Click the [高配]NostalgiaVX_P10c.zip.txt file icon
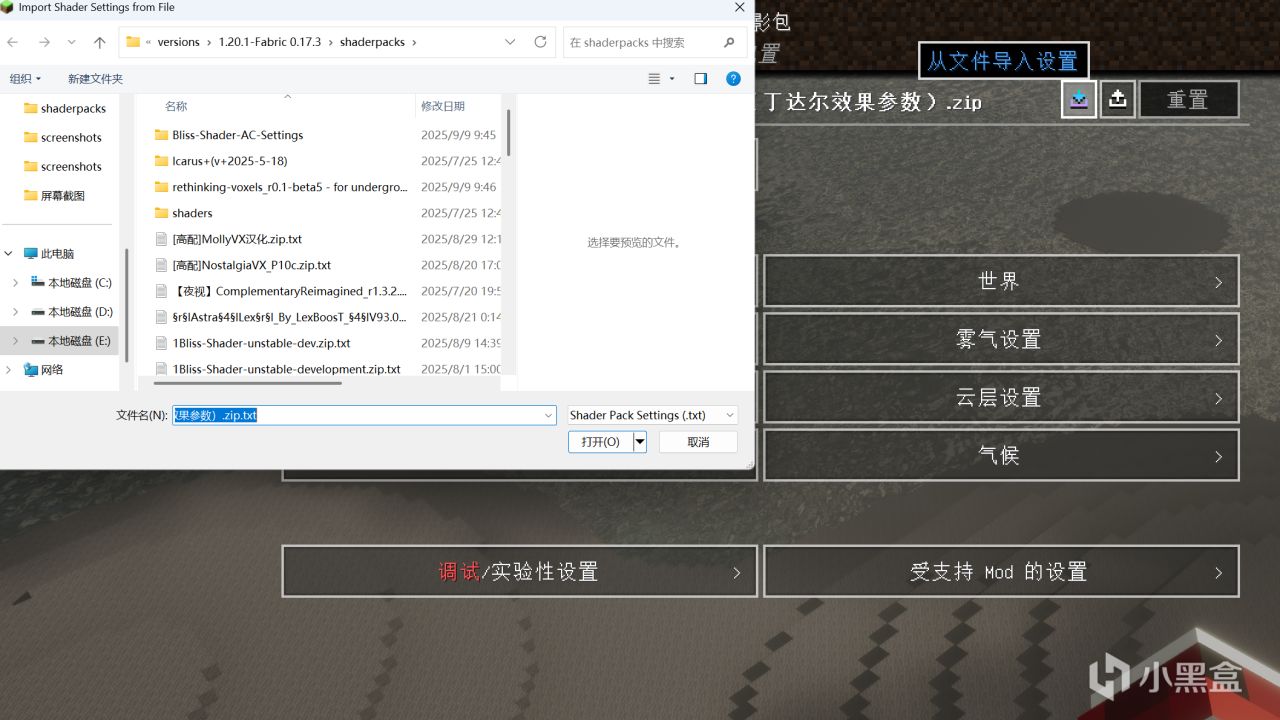Screen dimensions: 1280x720 [162, 265]
